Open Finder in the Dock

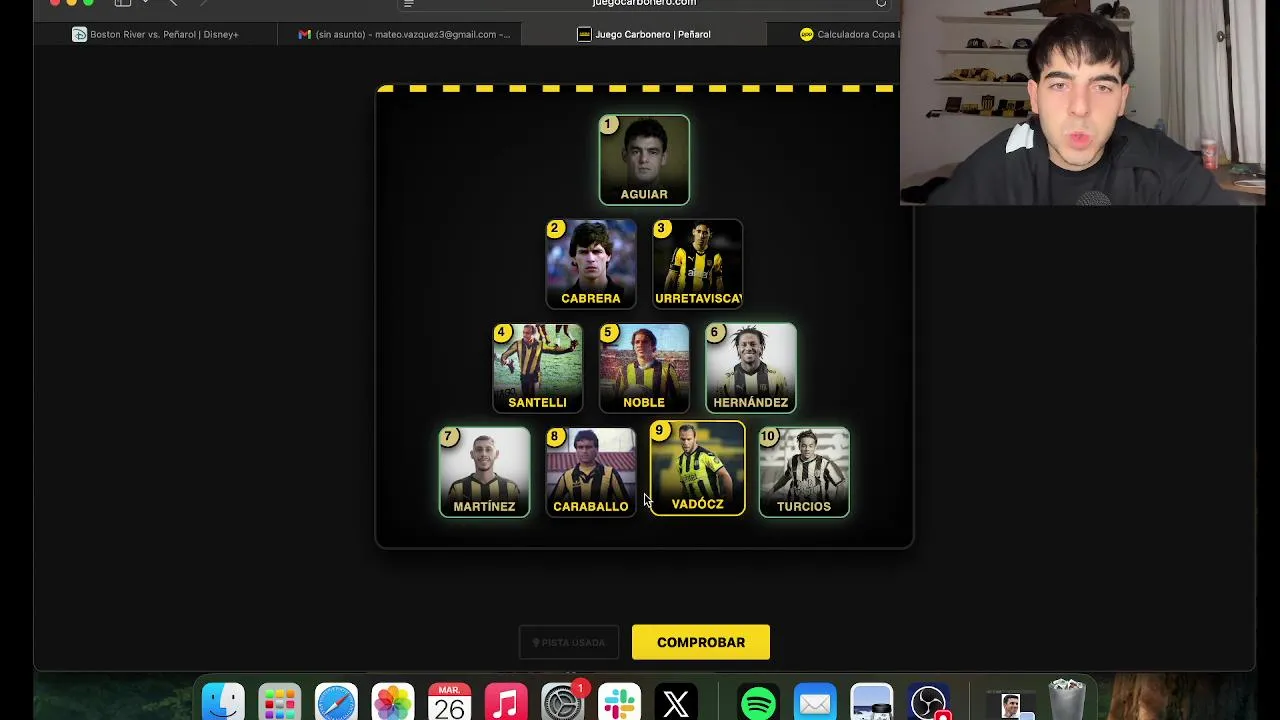pos(223,702)
